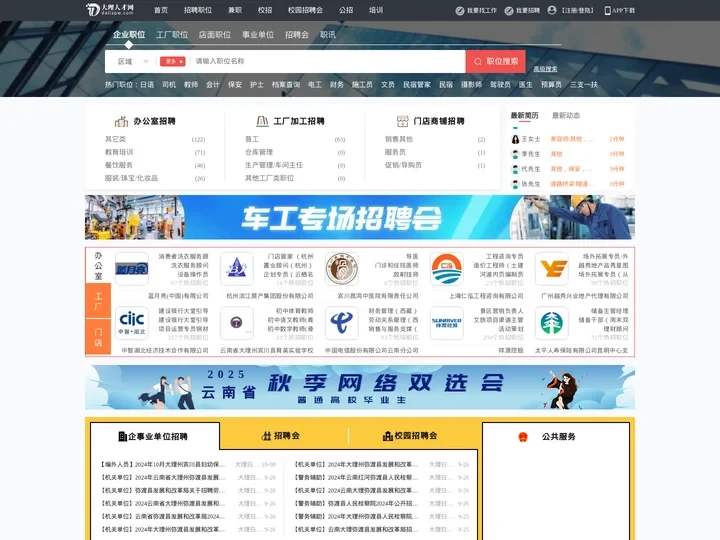Click the shop icon beside 门店商铺招聘
This screenshot has height=540, width=720.
(x=402, y=121)
